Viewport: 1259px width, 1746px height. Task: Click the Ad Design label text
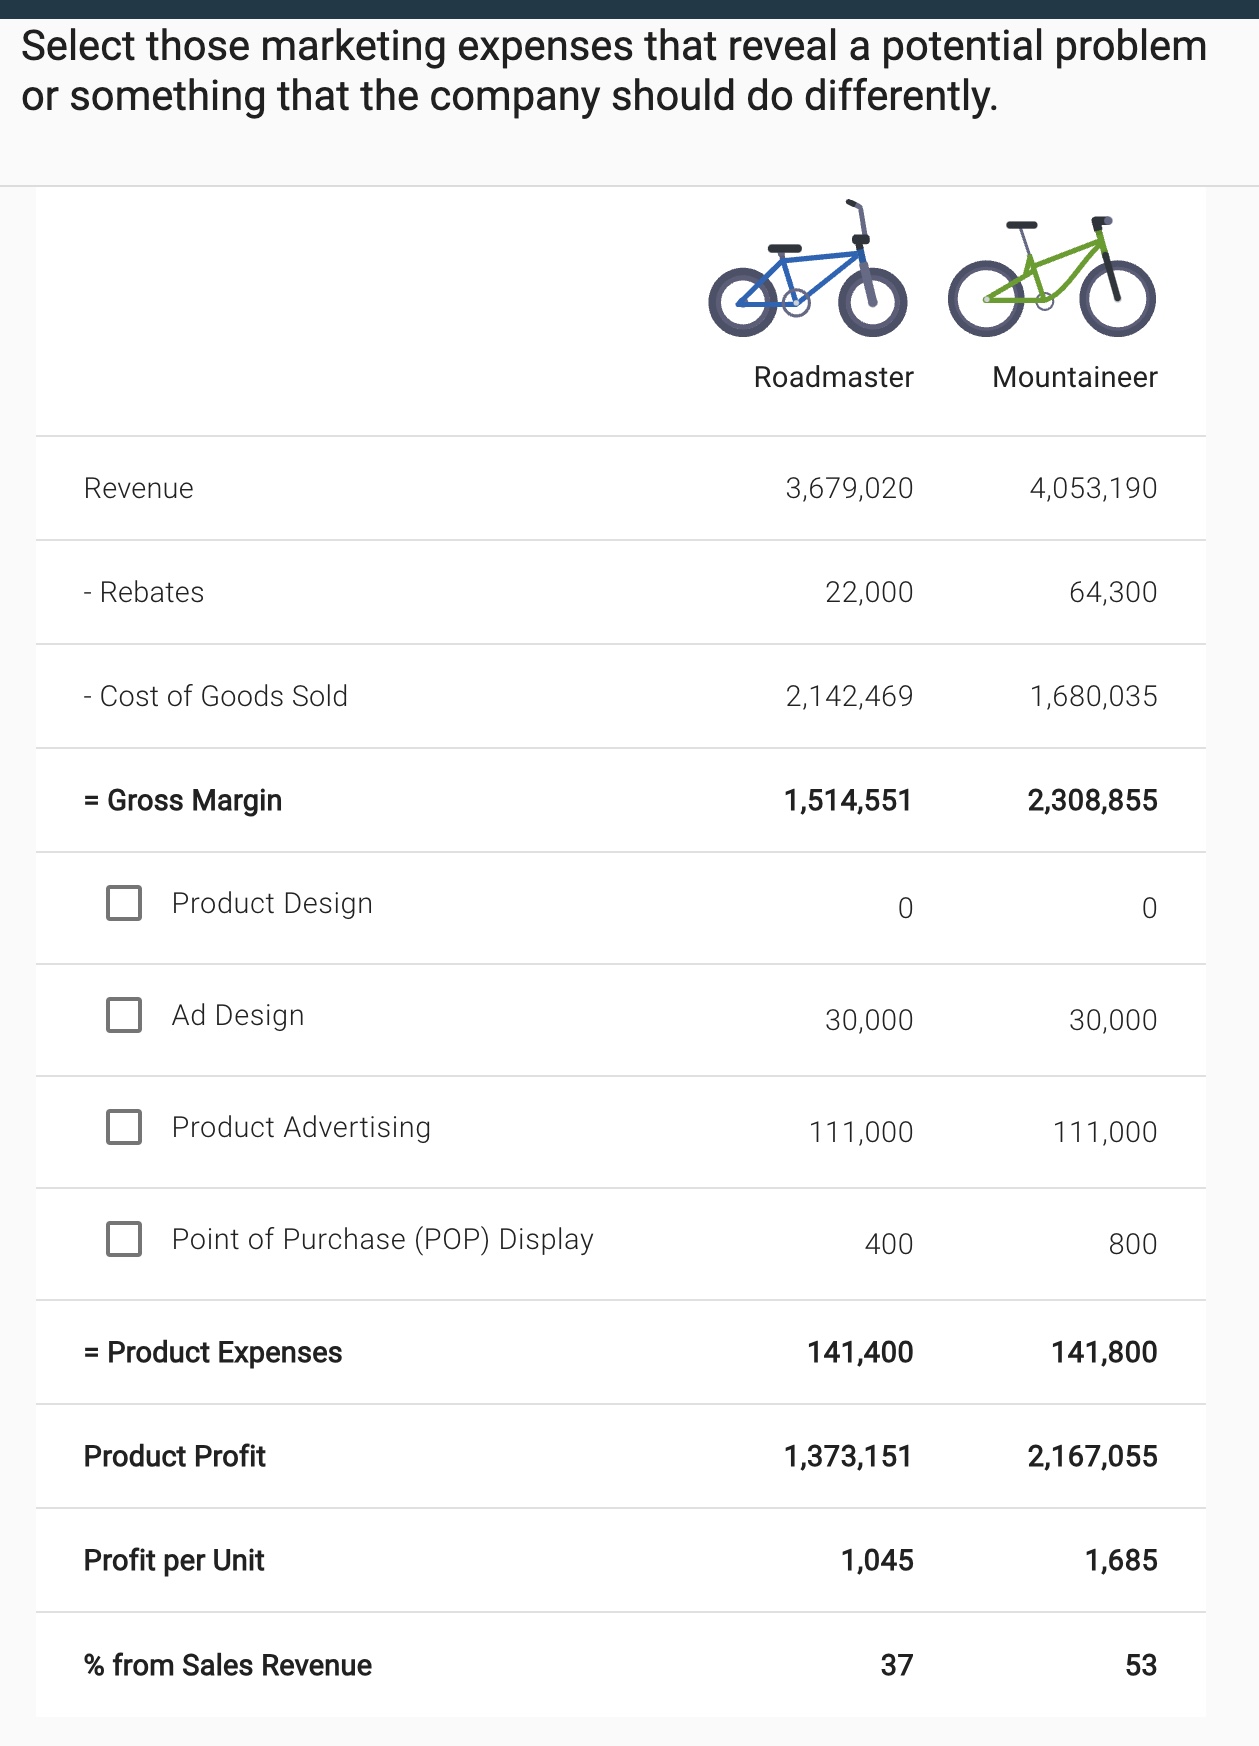pos(238,1015)
